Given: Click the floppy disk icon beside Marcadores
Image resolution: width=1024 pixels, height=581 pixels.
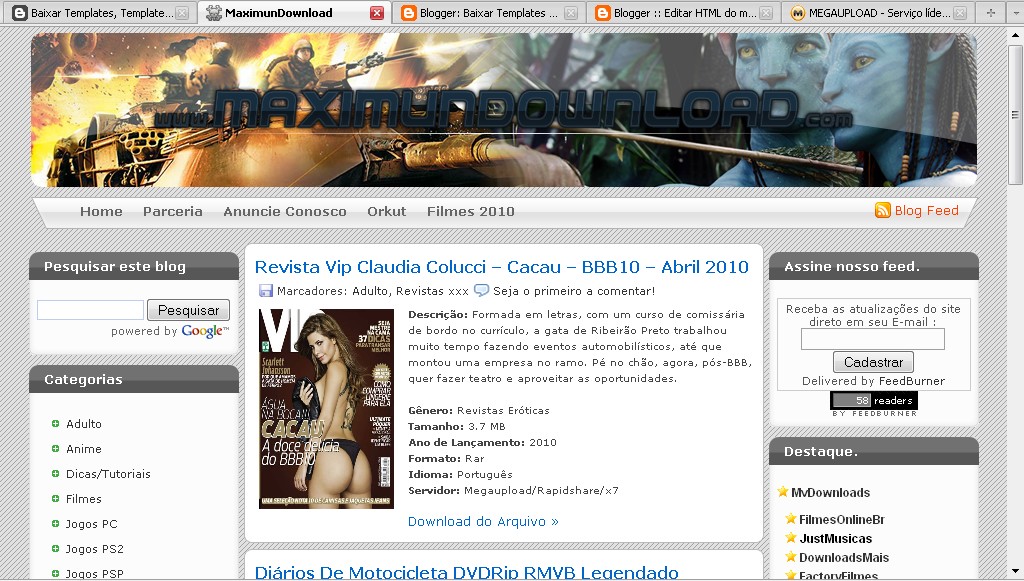Looking at the screenshot, I should pyautogui.click(x=266, y=291).
